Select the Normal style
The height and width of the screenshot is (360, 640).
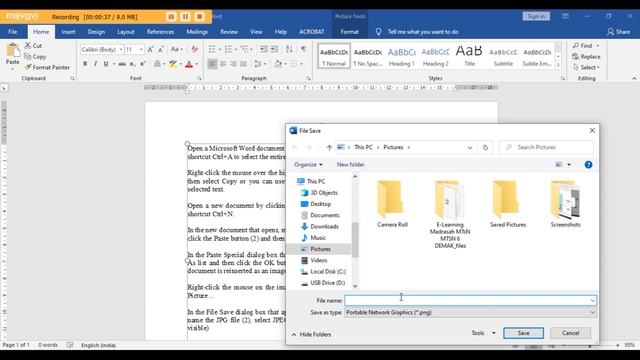pyautogui.click(x=334, y=56)
